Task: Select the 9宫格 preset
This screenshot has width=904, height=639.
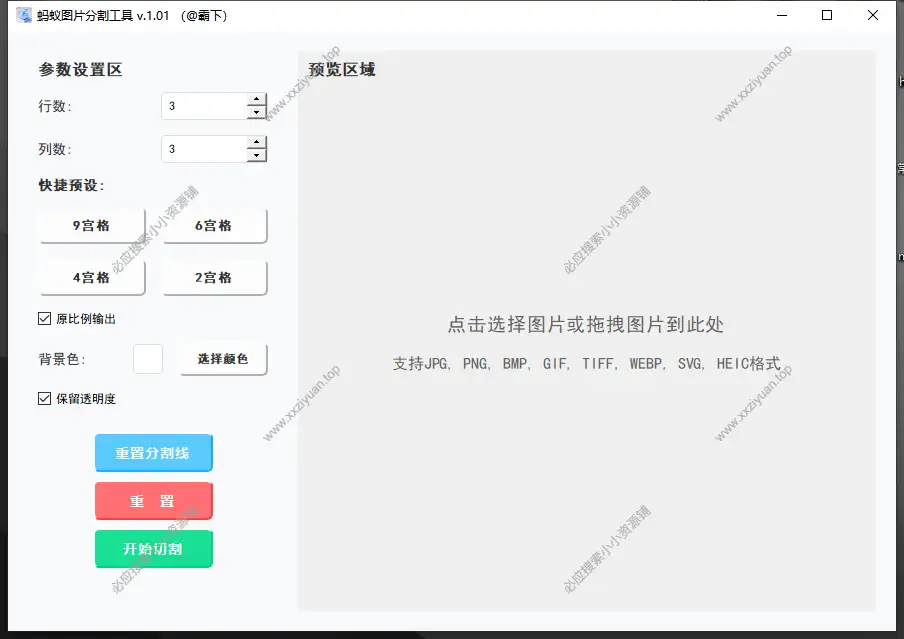Action: [x=91, y=225]
